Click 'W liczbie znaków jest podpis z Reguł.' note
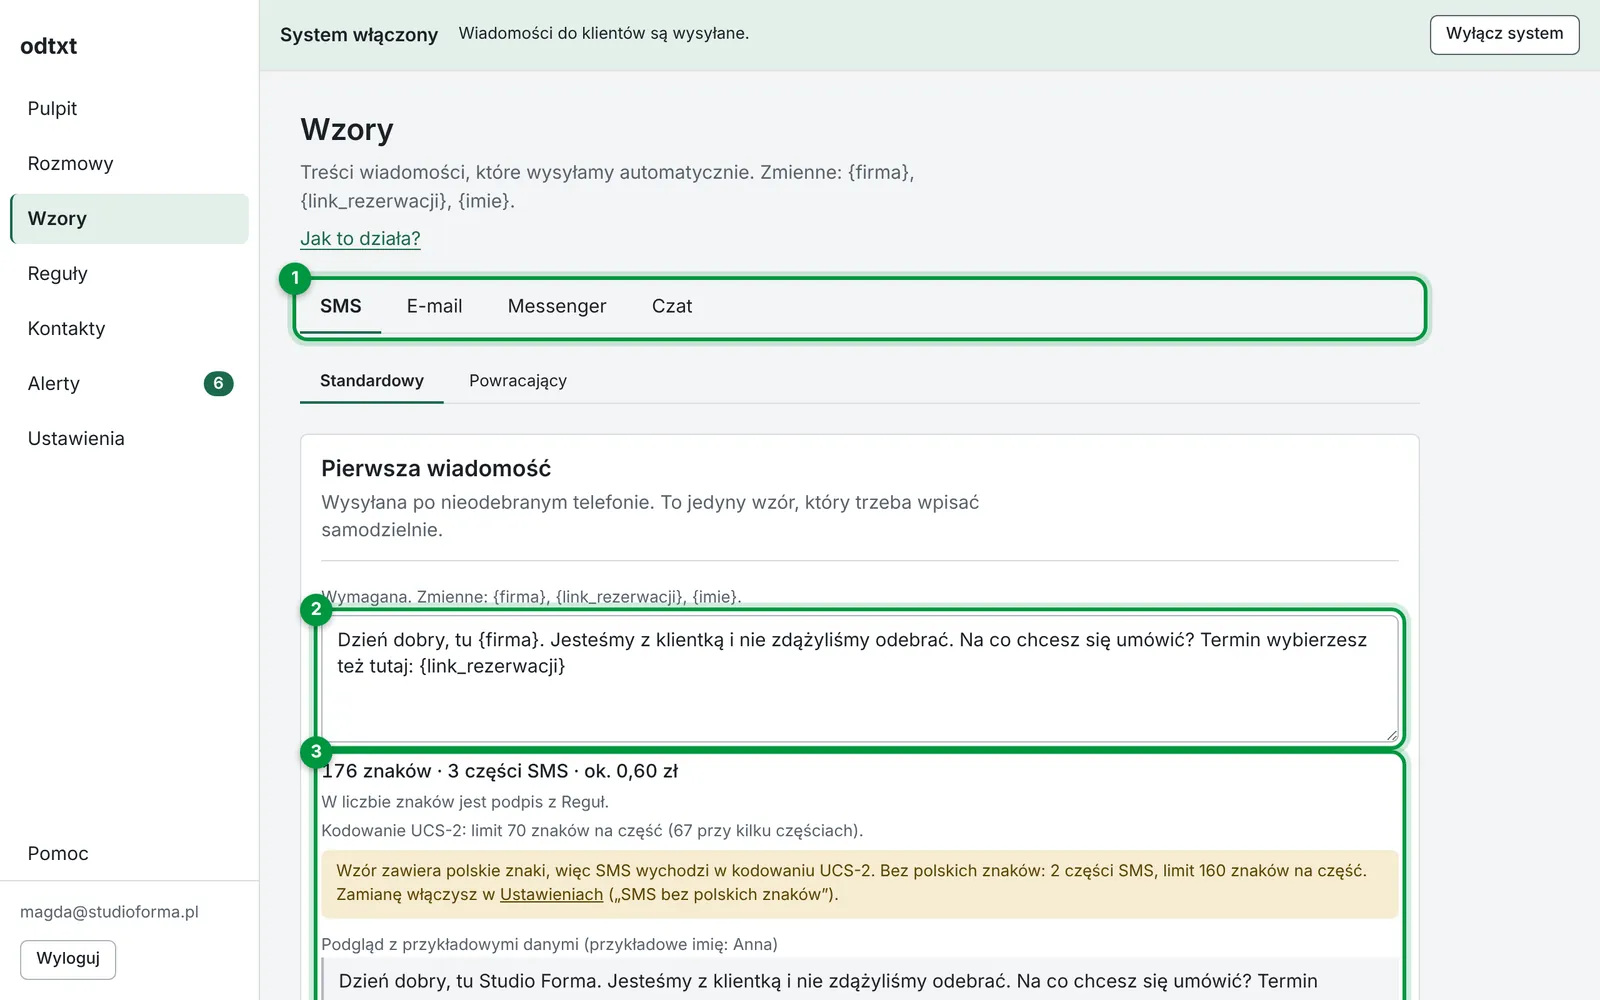Screen dimensions: 1600x1000 465,802
